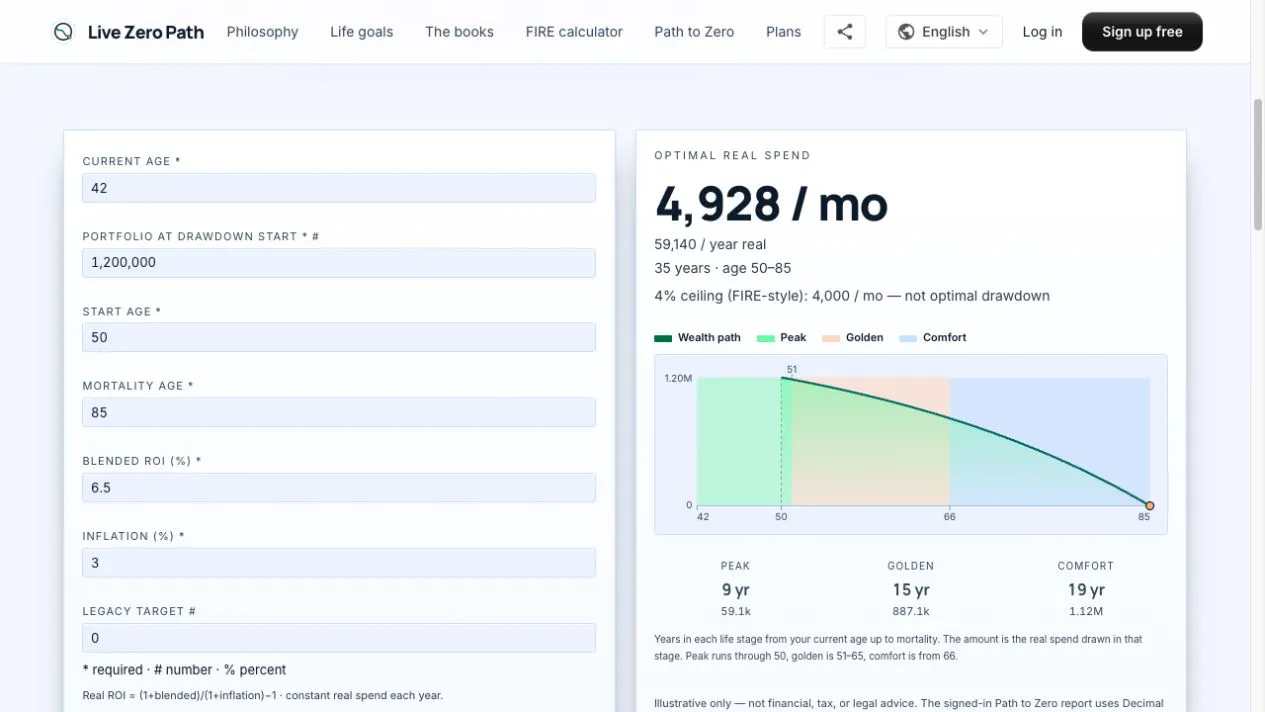The height and width of the screenshot is (712, 1265).
Task: Go to Life goals page
Action: click(361, 32)
